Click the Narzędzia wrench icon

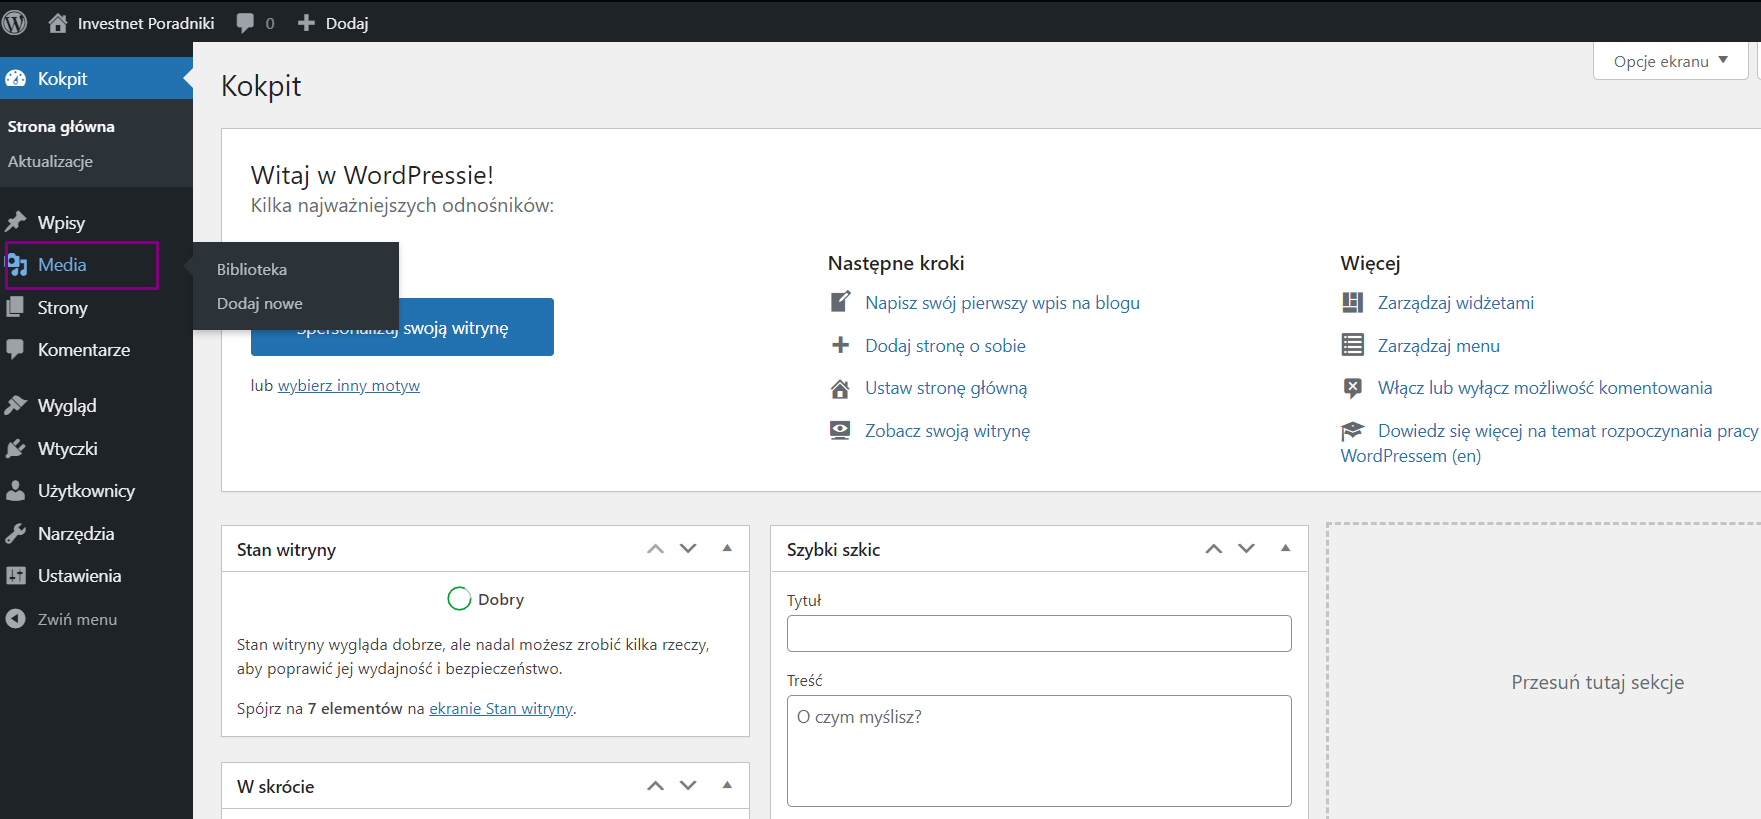point(16,534)
